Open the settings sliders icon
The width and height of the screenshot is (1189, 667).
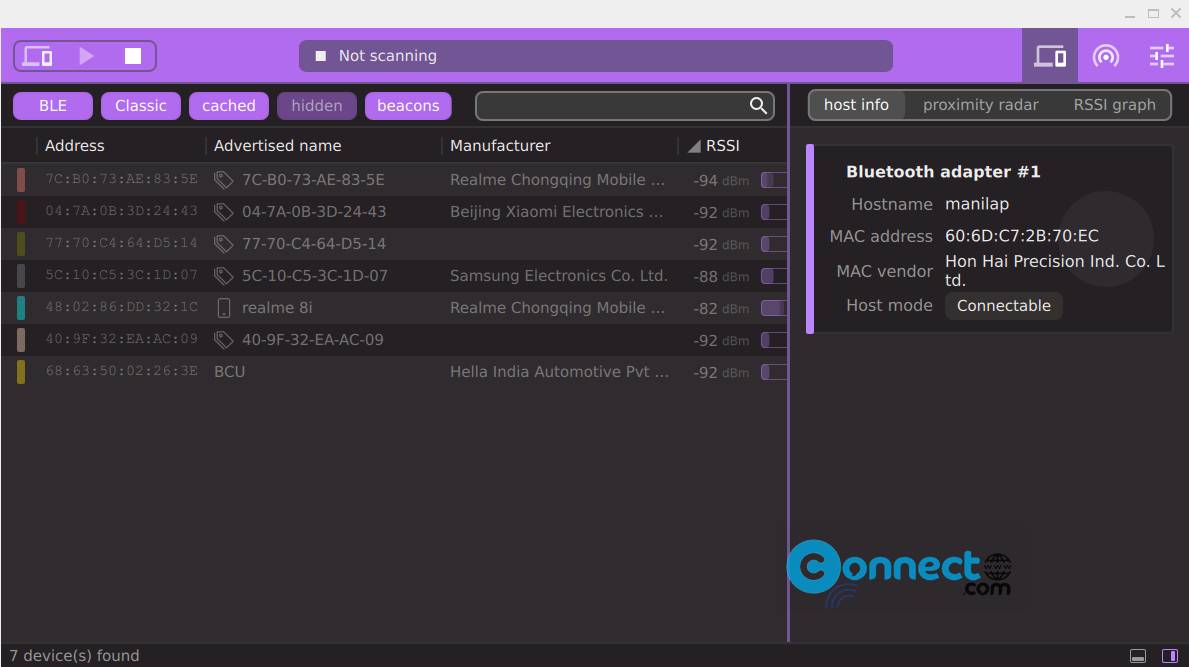point(1161,56)
